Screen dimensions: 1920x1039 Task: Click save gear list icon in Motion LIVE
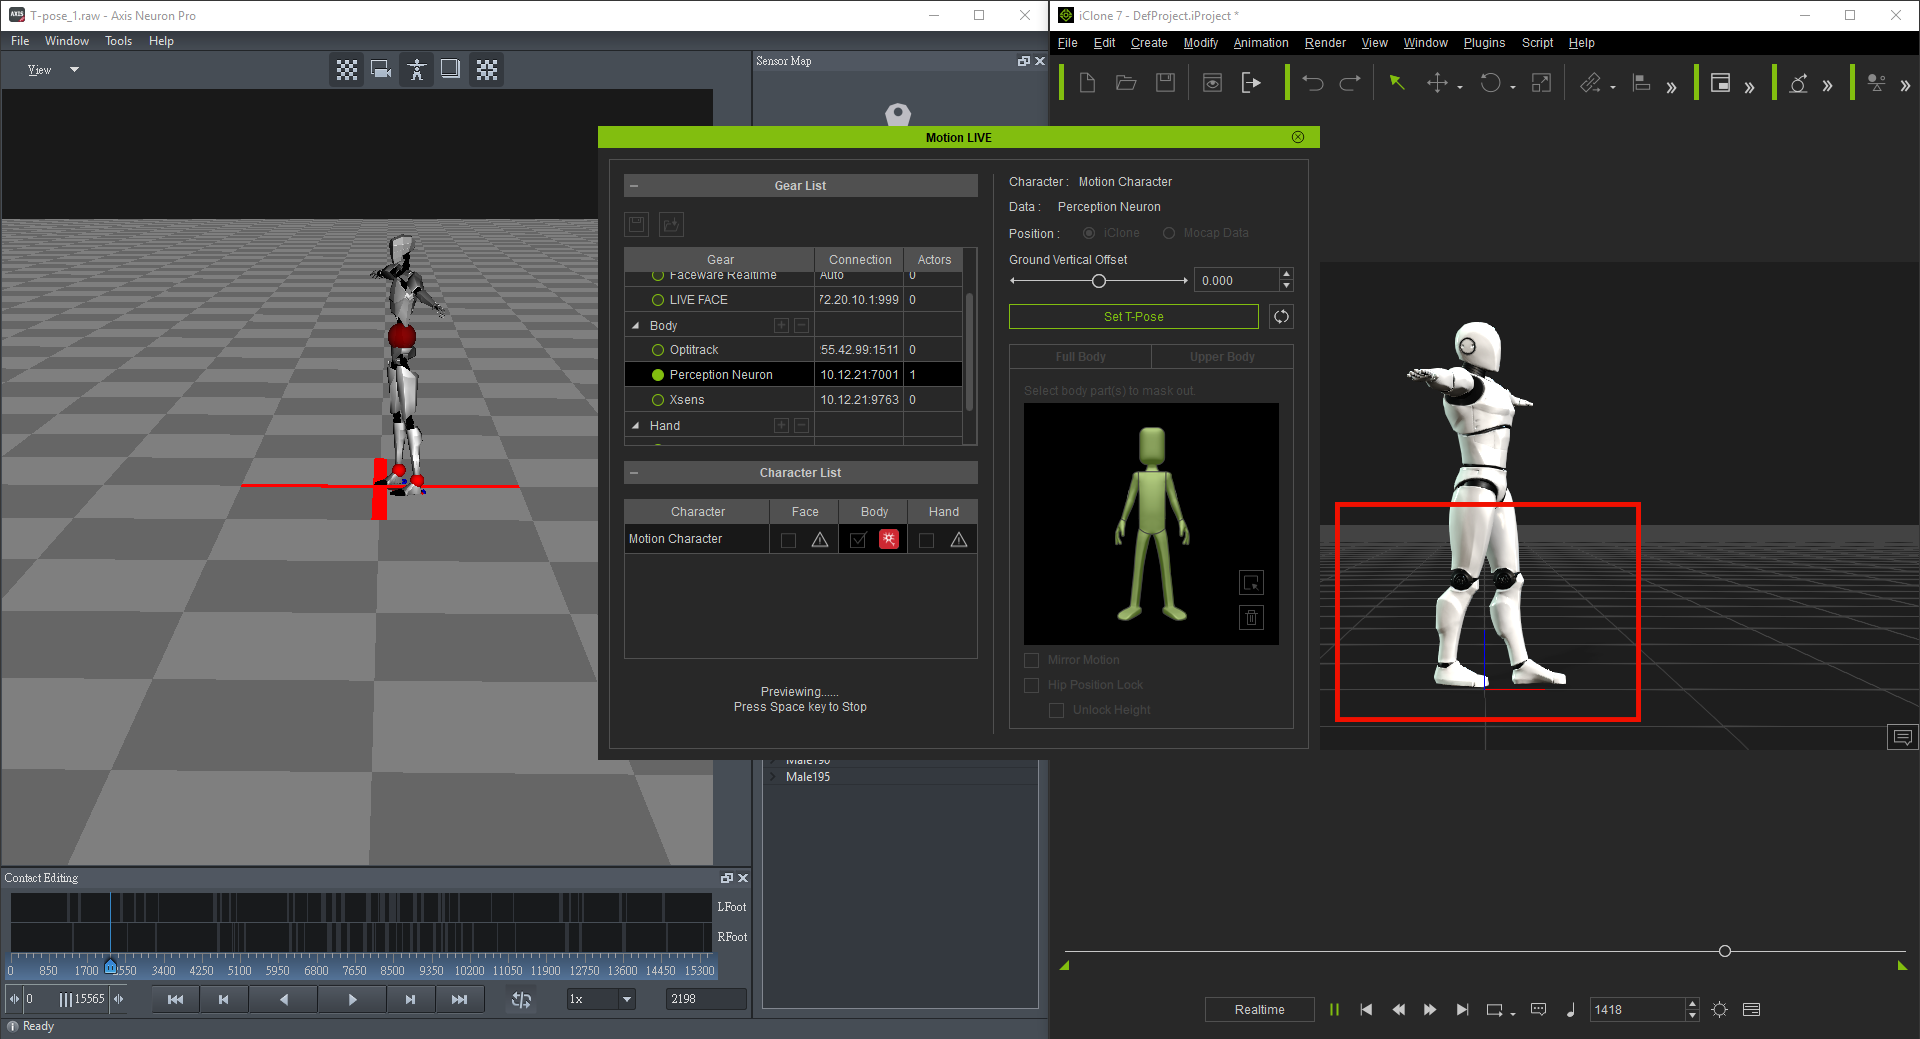point(637,224)
